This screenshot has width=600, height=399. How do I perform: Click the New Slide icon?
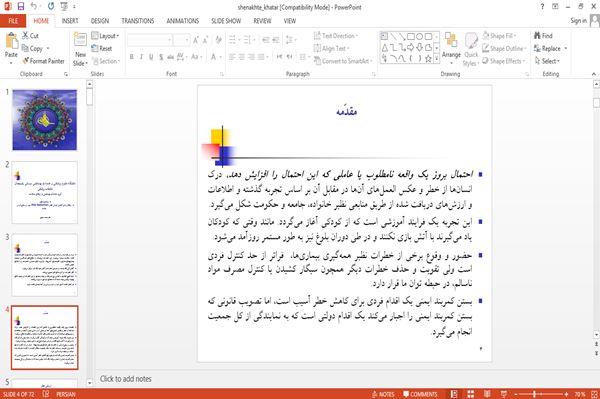[80, 40]
